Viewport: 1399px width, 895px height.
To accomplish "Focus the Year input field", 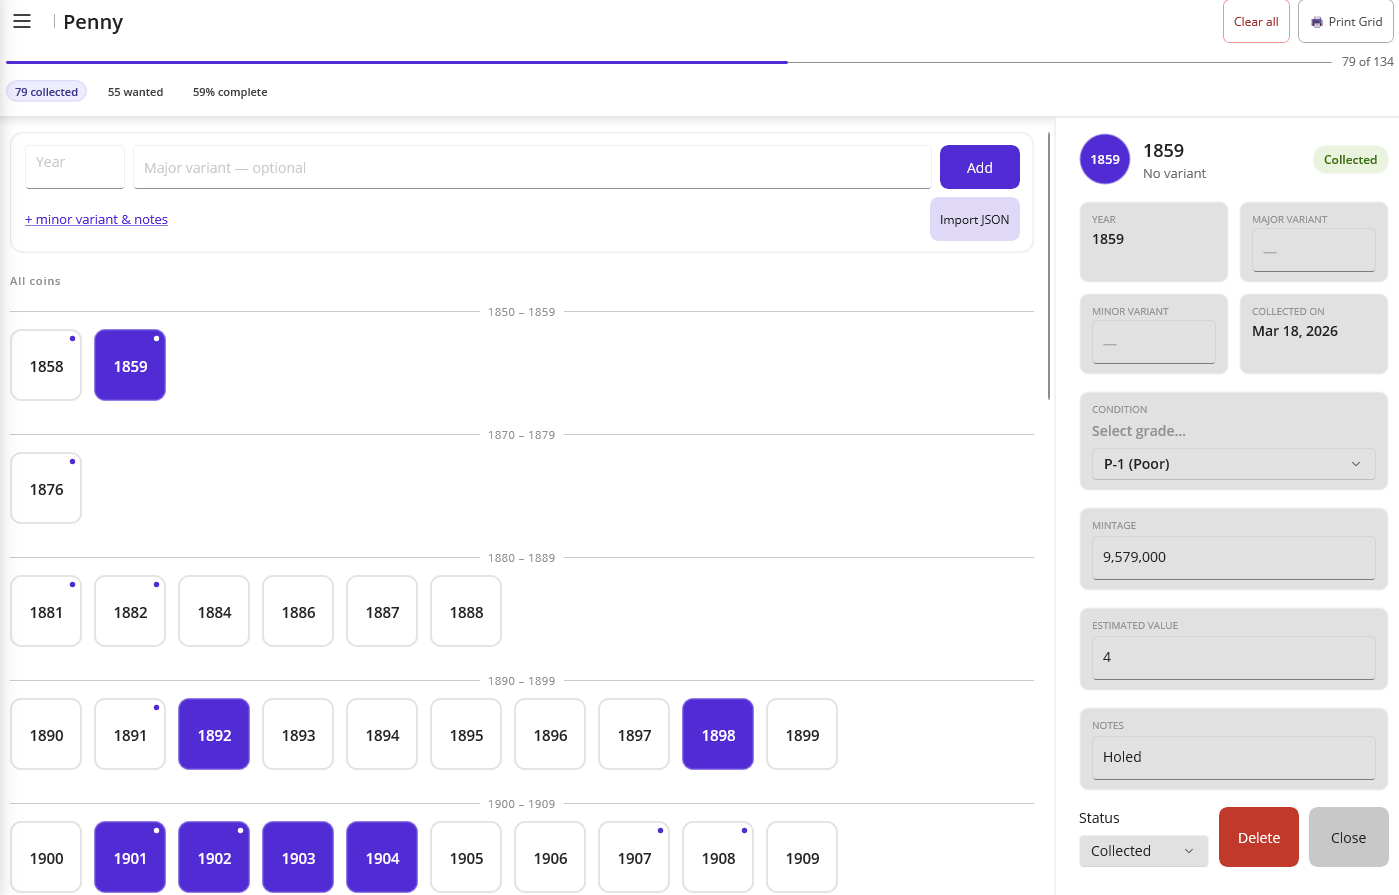I will (x=75, y=167).
